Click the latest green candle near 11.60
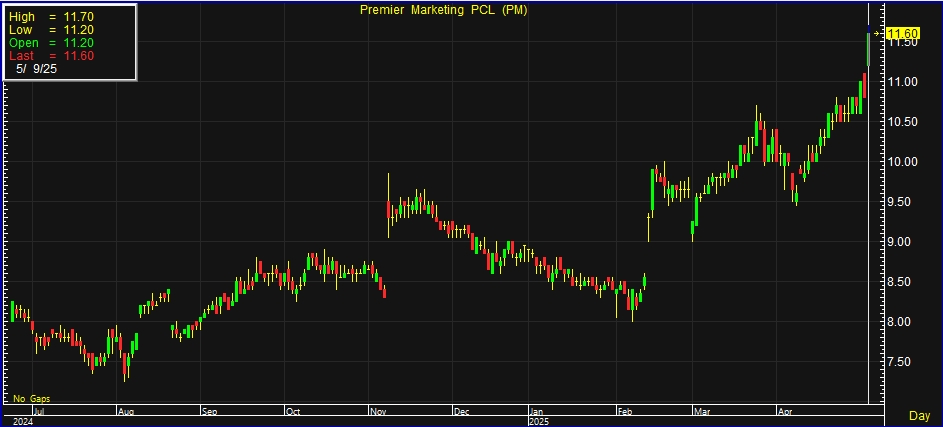 coord(868,49)
